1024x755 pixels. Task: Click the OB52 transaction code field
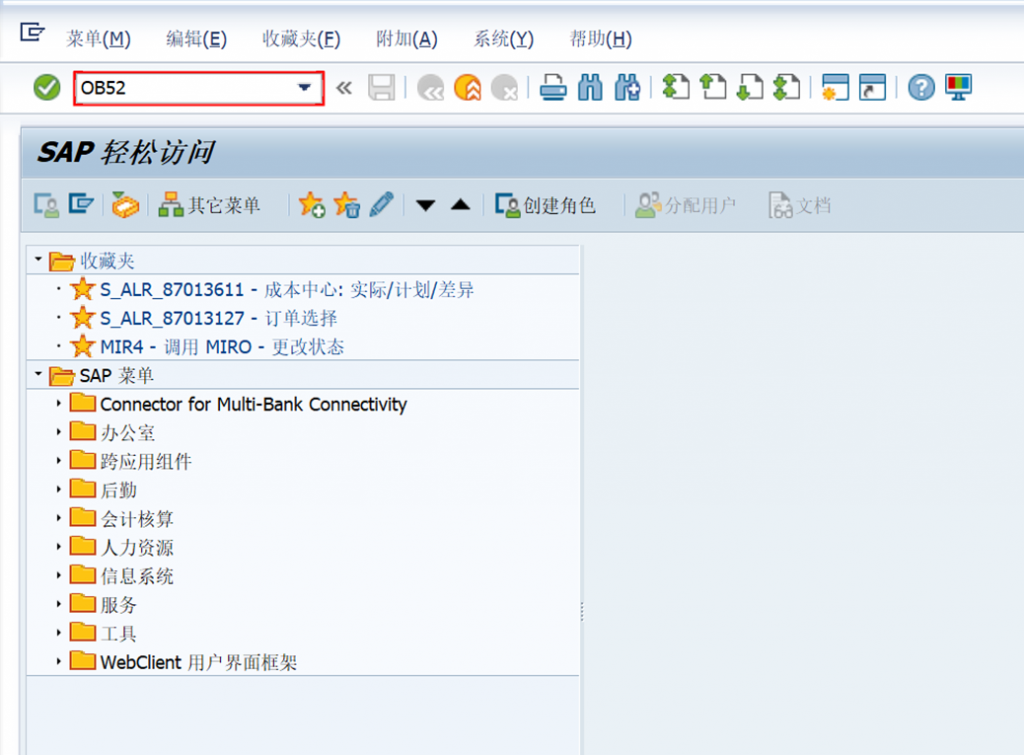point(199,88)
